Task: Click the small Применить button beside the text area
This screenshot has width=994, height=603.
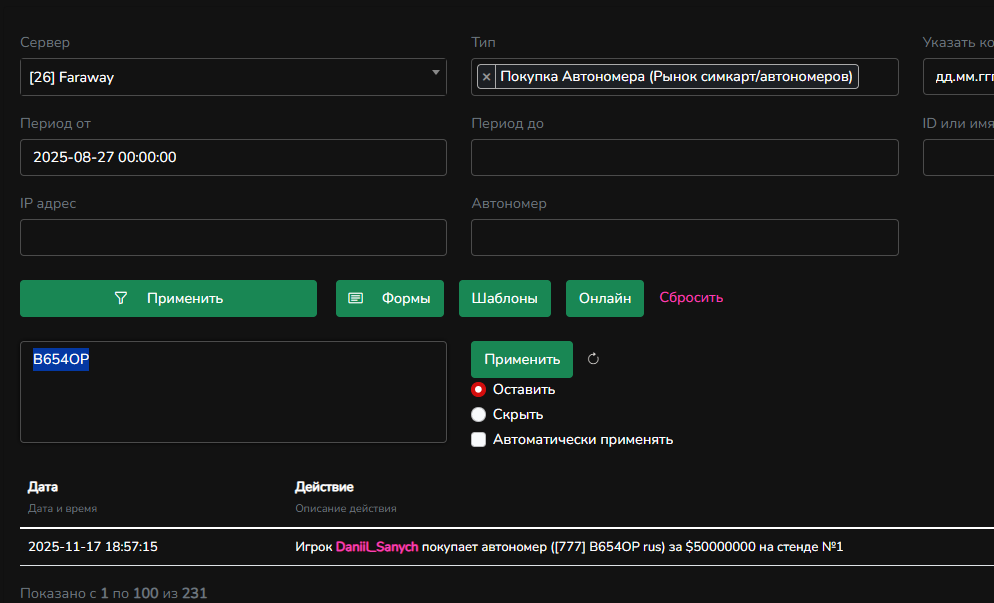Action: 522,360
